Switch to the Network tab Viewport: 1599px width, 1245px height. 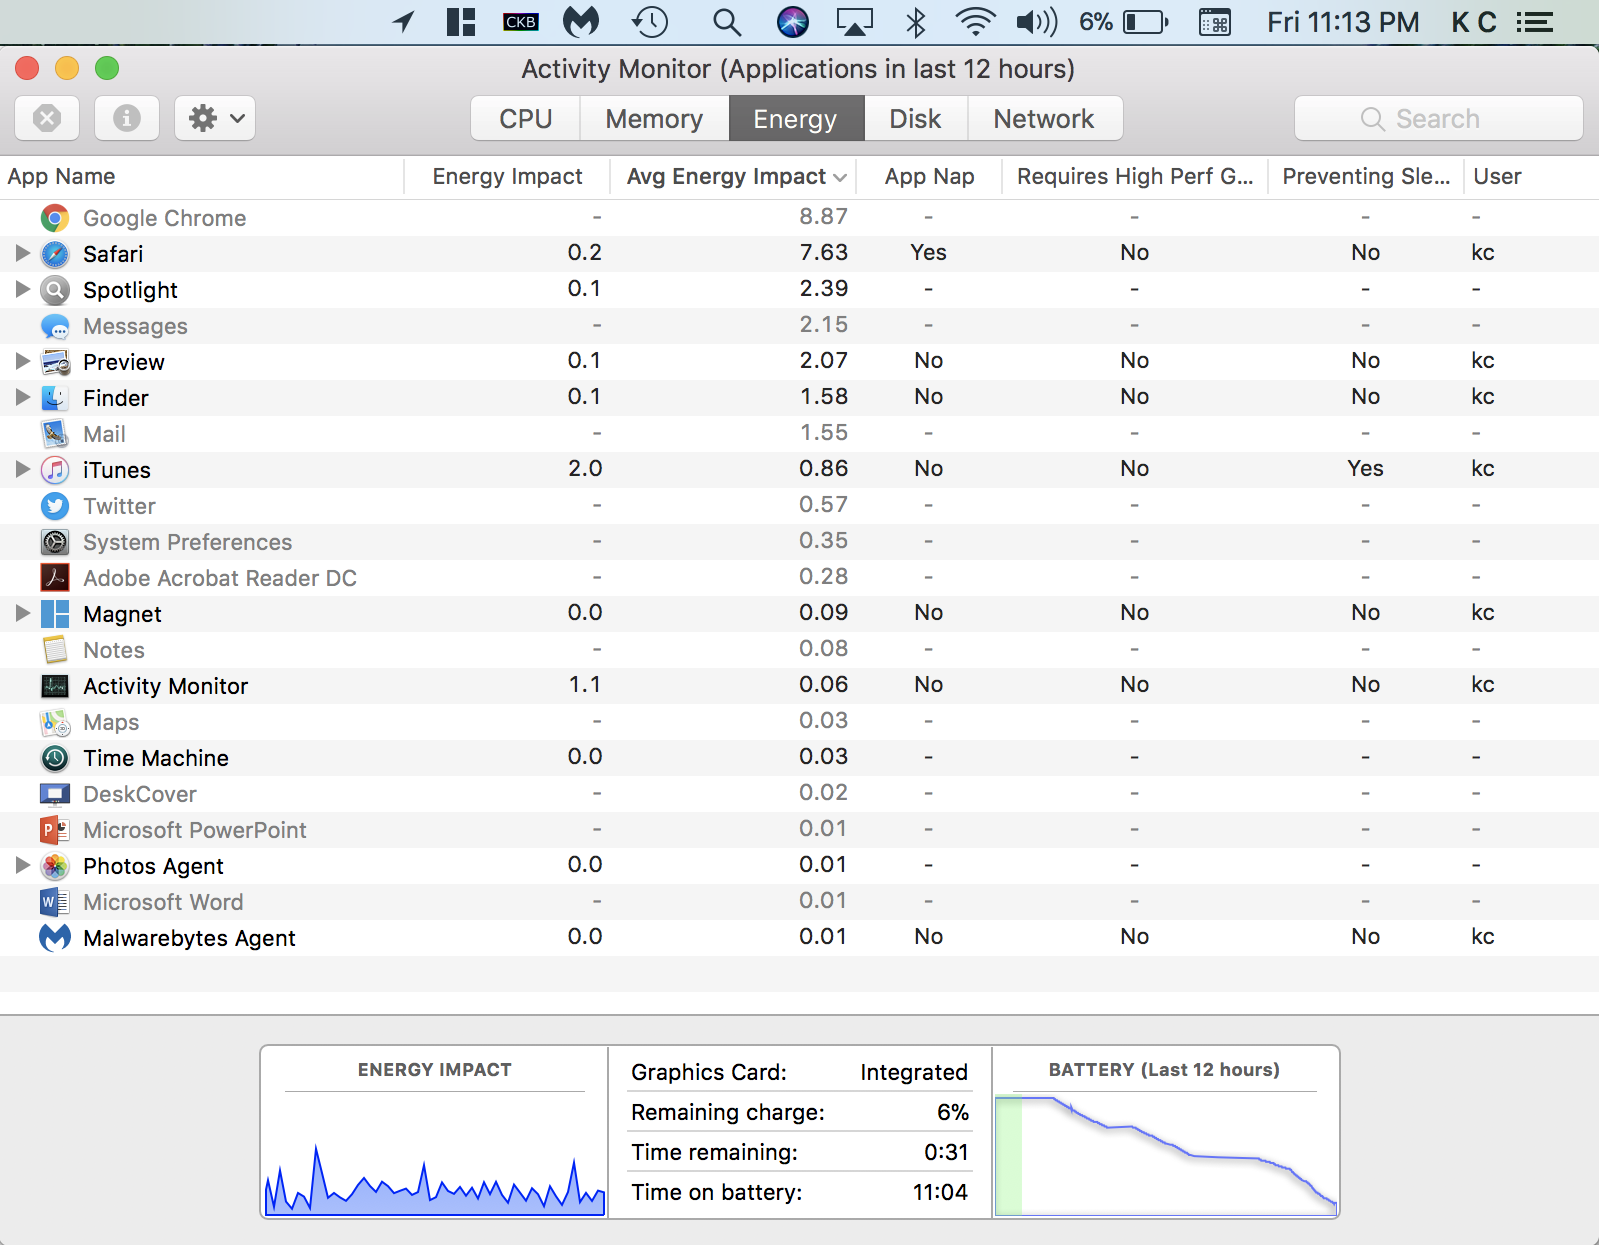coord(1044,118)
